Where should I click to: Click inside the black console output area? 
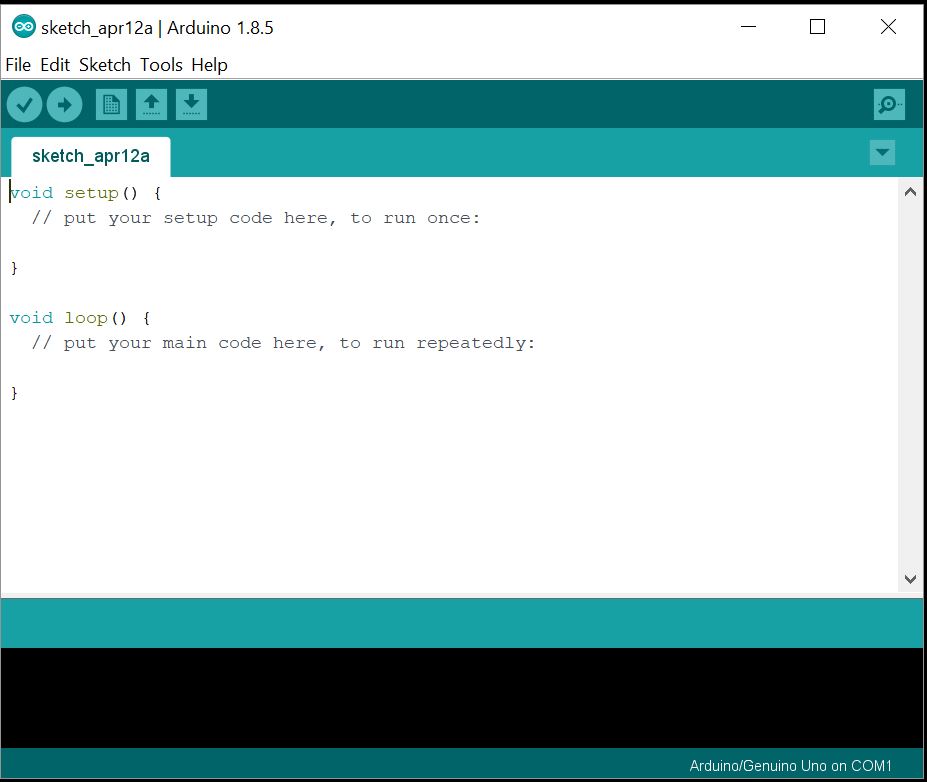coord(462,698)
